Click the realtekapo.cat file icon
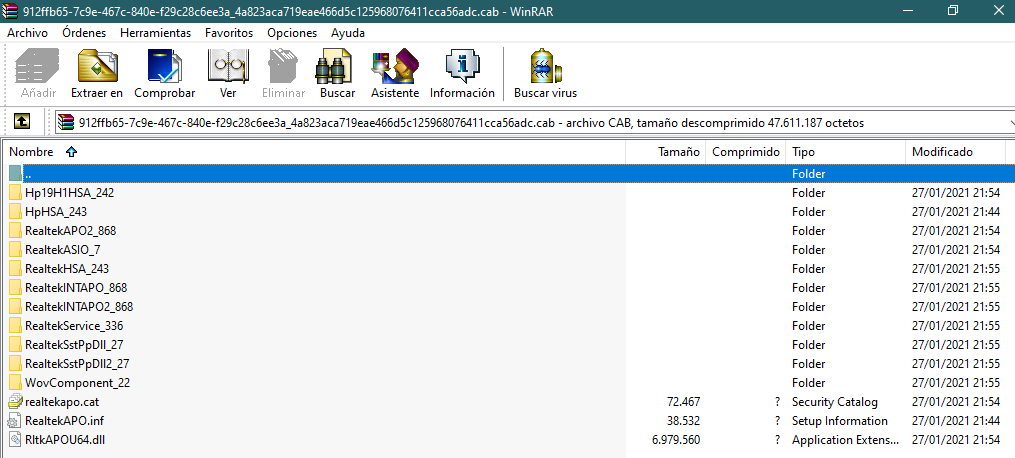This screenshot has width=1015, height=458. pyautogui.click(x=16, y=402)
